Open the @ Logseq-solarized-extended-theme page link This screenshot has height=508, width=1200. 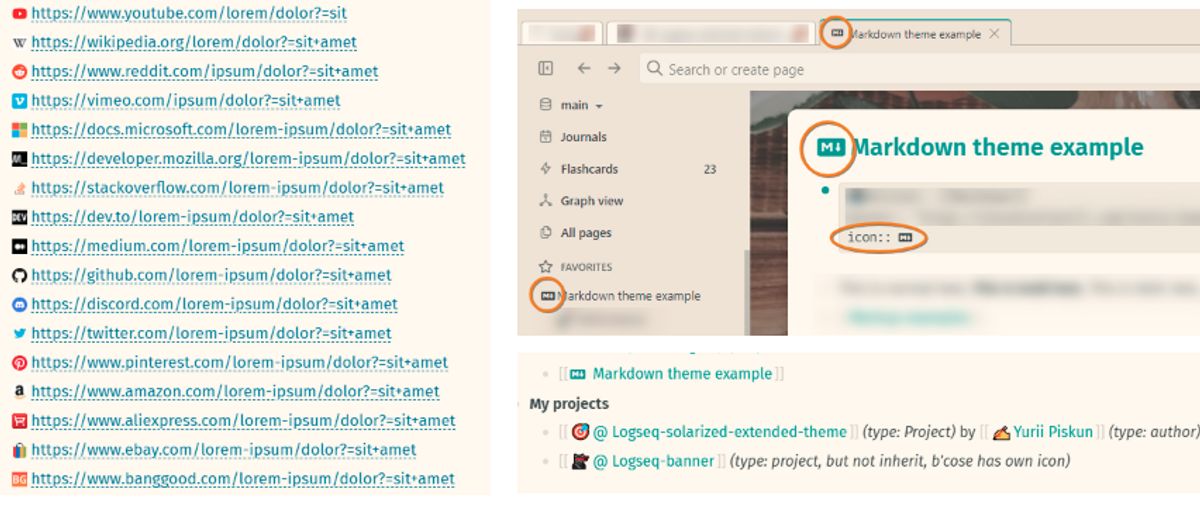click(720, 432)
